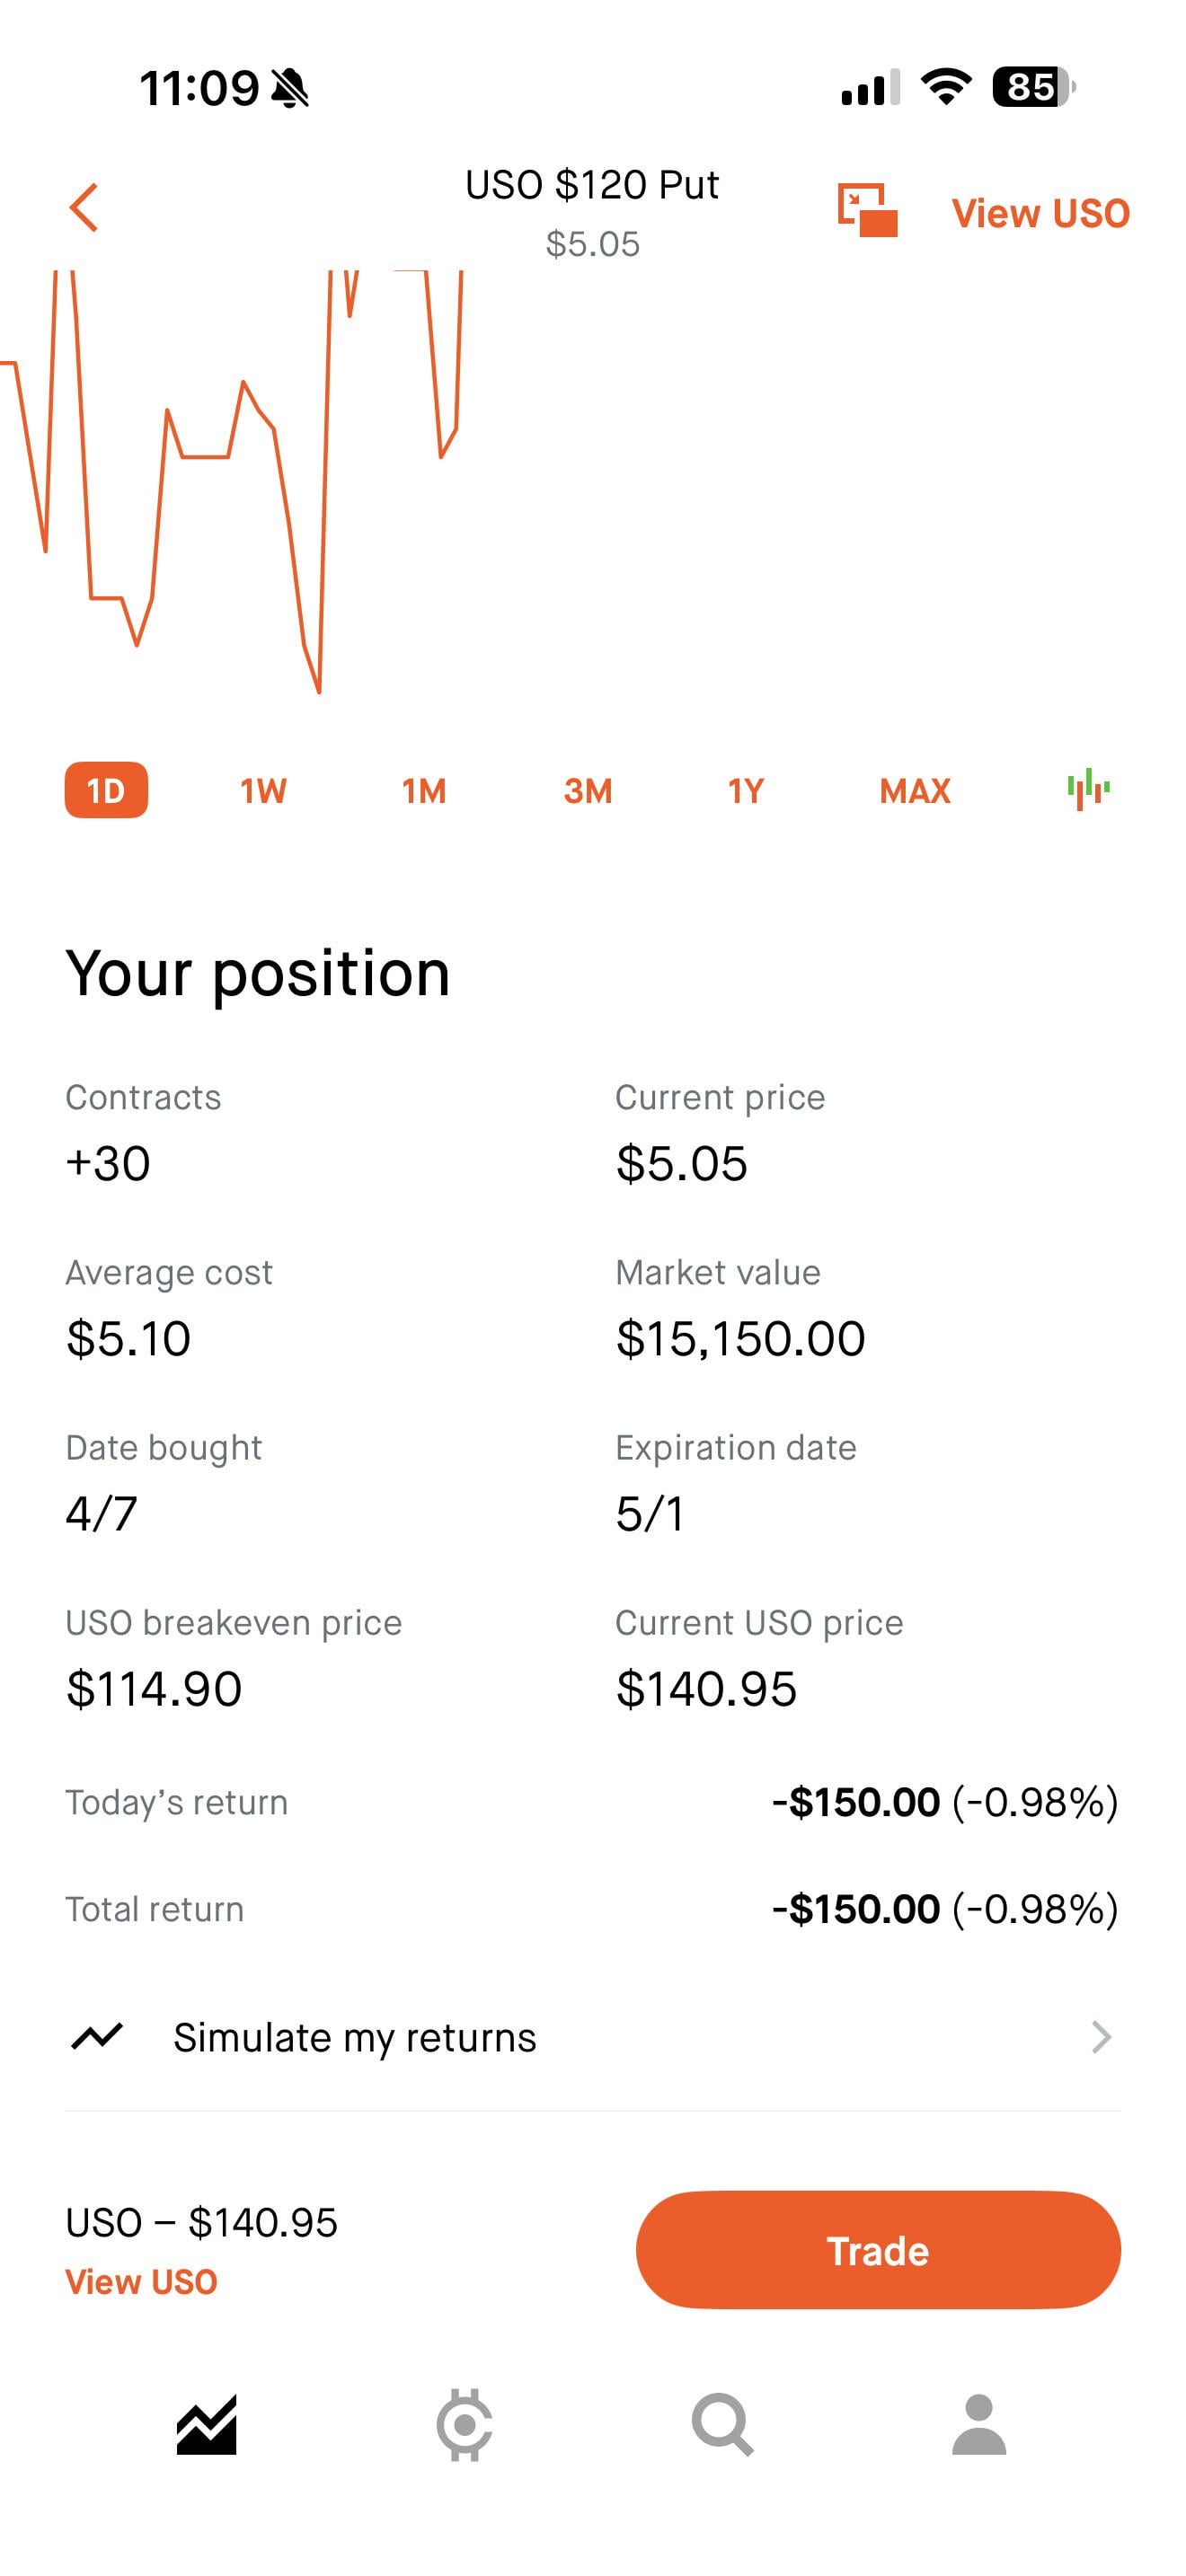This screenshot has width=1186, height=2576.
Task: Select the 1D chart range
Action: (x=106, y=791)
